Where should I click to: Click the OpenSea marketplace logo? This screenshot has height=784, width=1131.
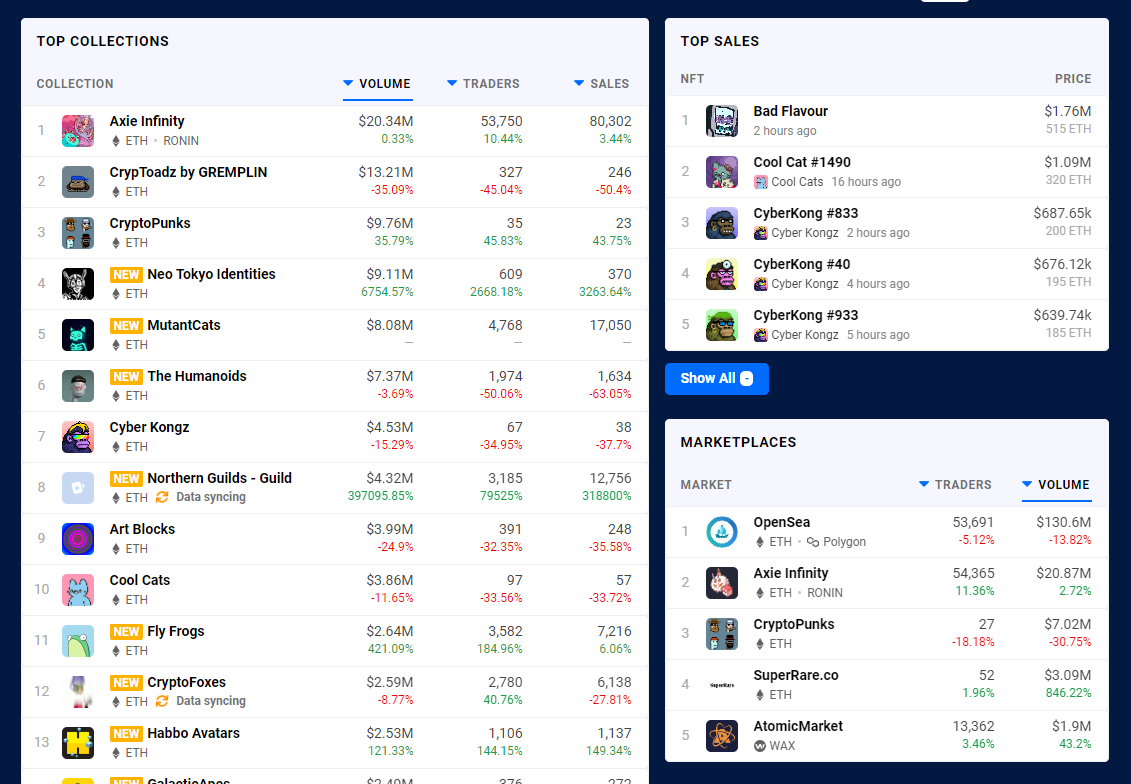721,532
